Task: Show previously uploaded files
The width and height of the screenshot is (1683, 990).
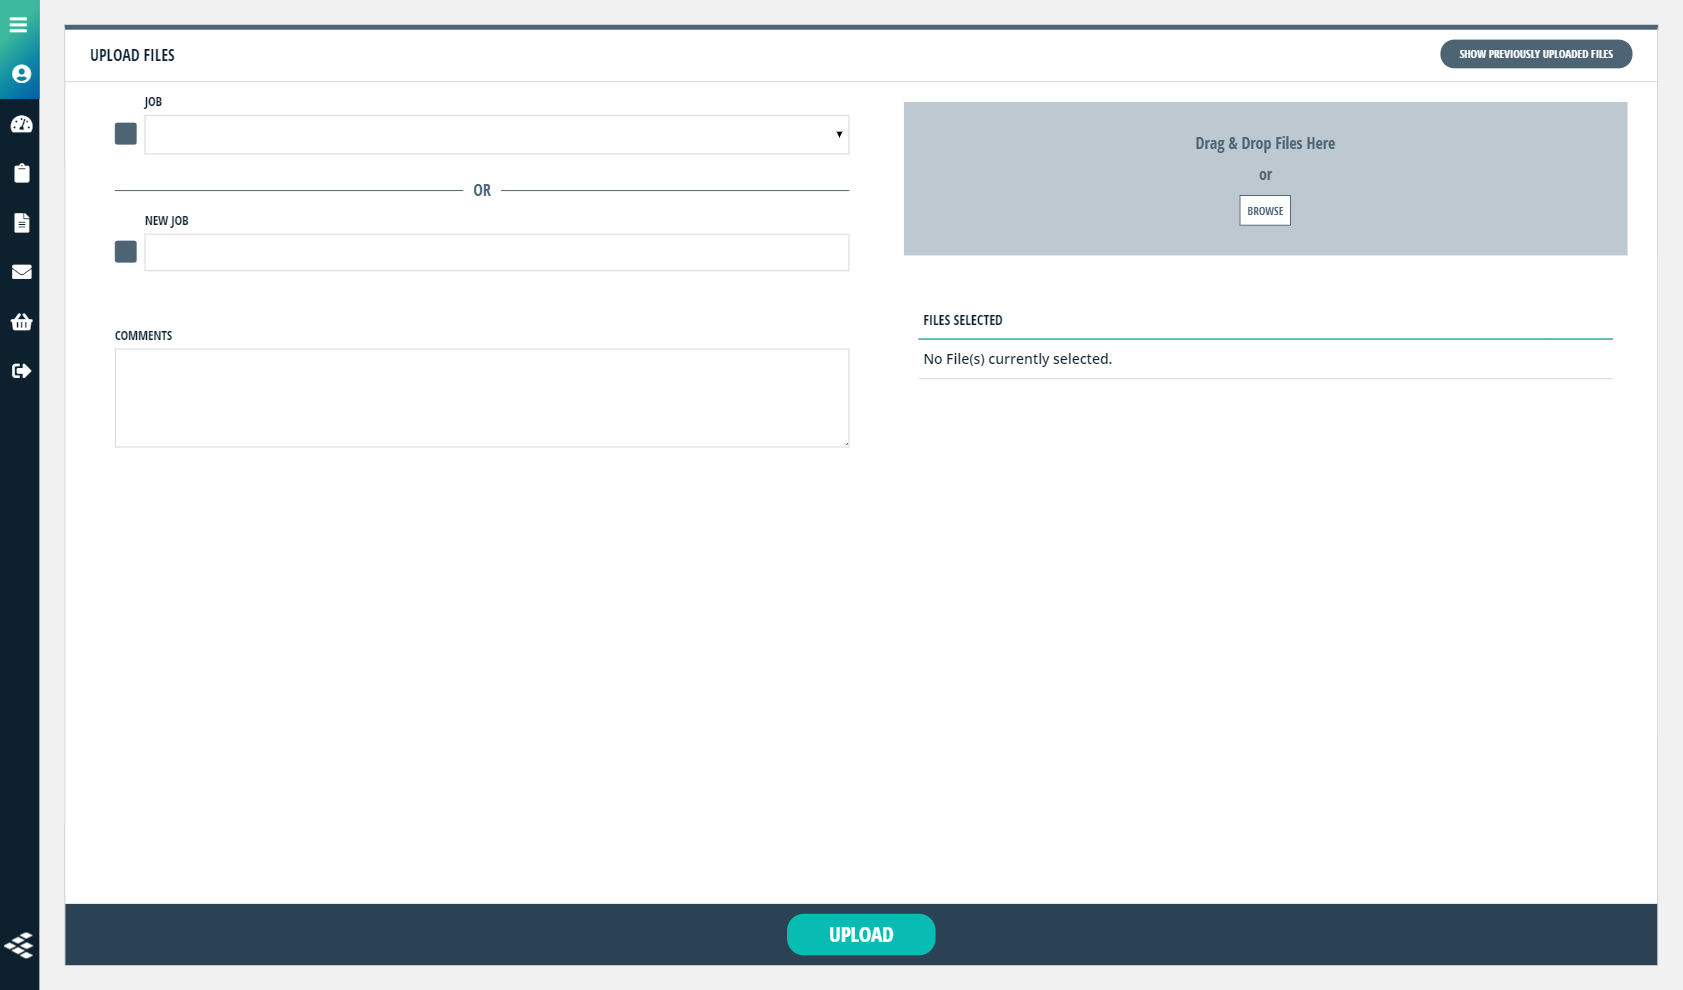Action: tap(1536, 54)
